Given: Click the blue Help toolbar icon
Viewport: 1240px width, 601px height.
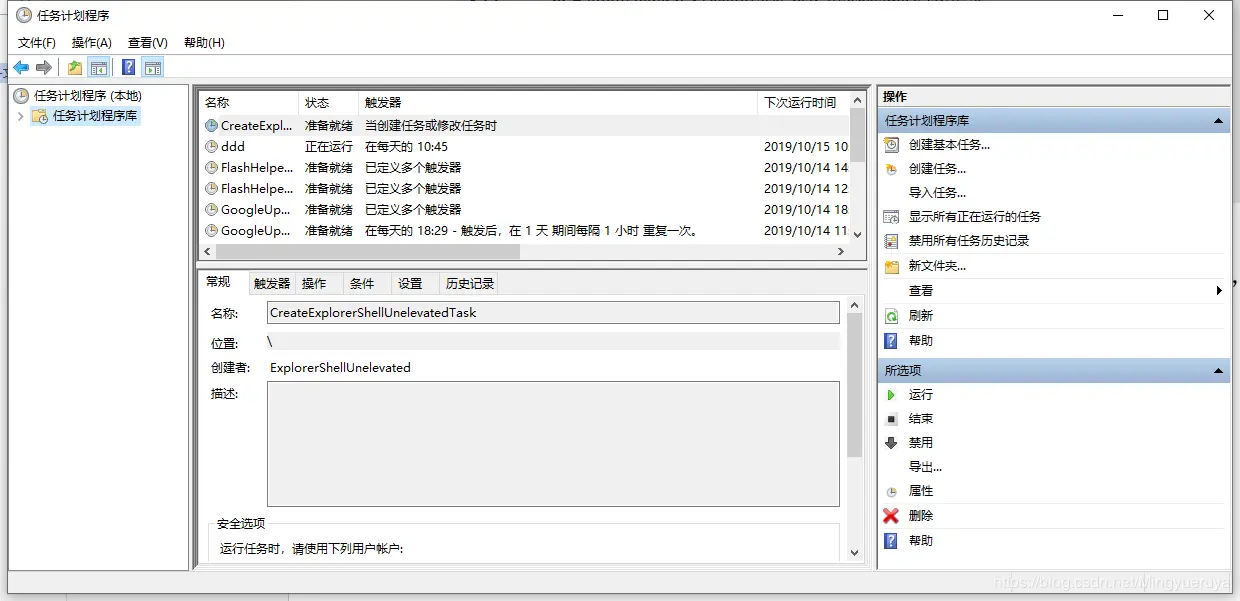Looking at the screenshot, I should pyautogui.click(x=129, y=68).
